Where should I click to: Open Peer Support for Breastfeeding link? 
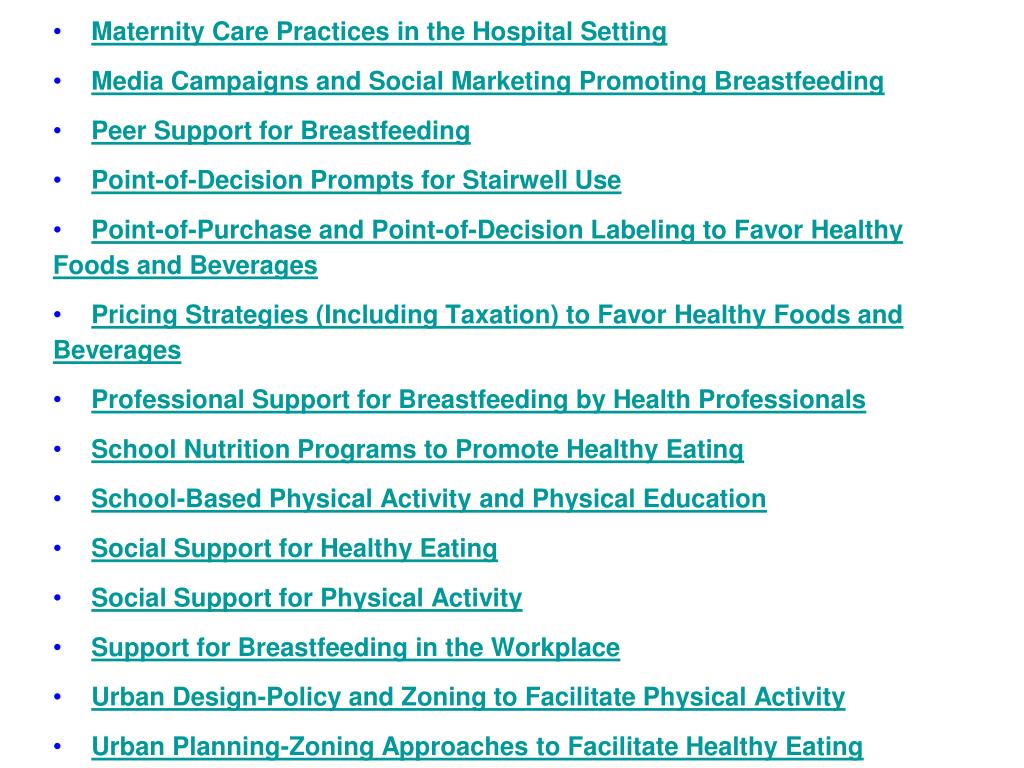pos(281,131)
